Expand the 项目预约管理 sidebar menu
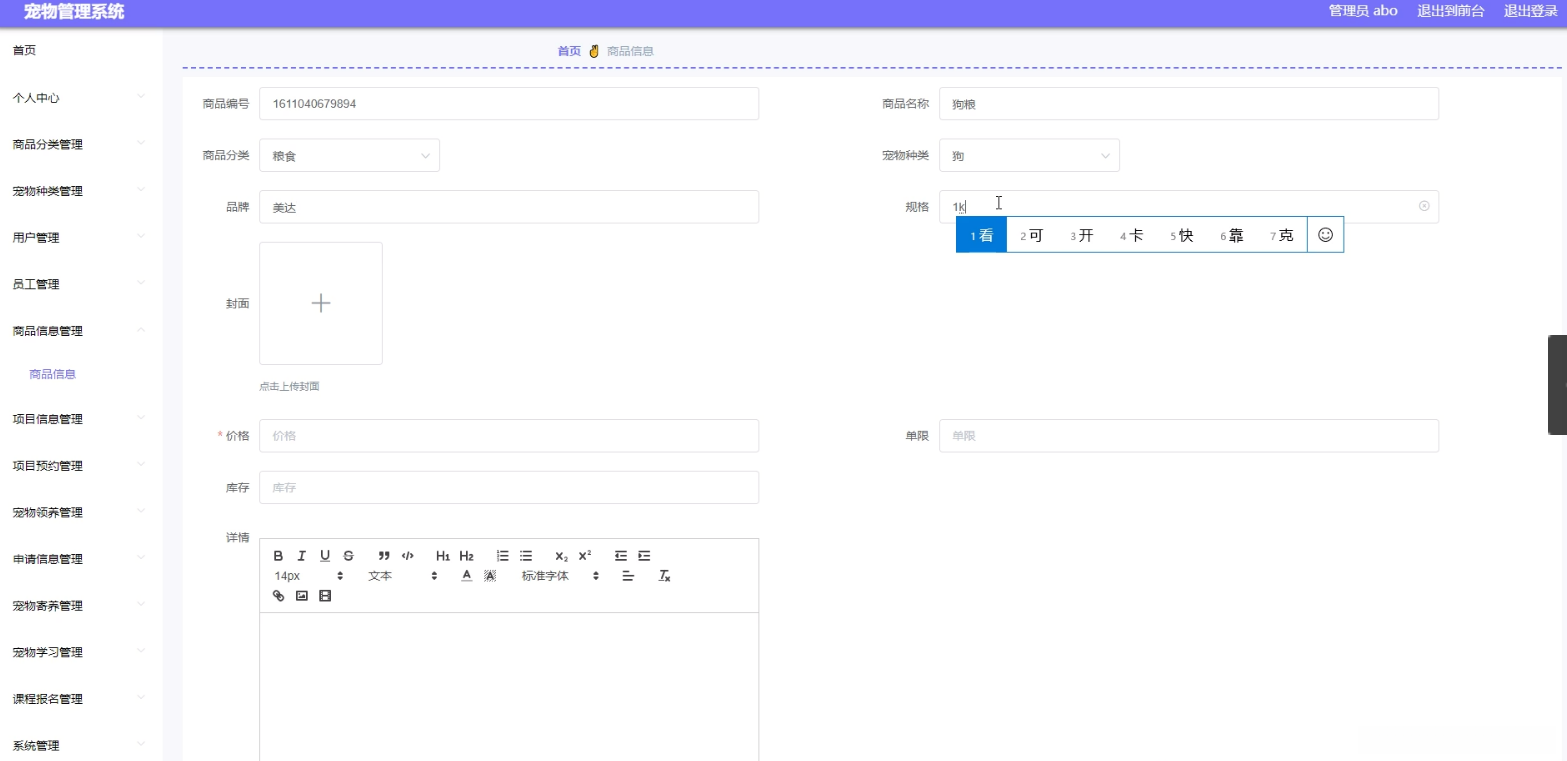Screen dimensions: 1567x761 [81, 466]
